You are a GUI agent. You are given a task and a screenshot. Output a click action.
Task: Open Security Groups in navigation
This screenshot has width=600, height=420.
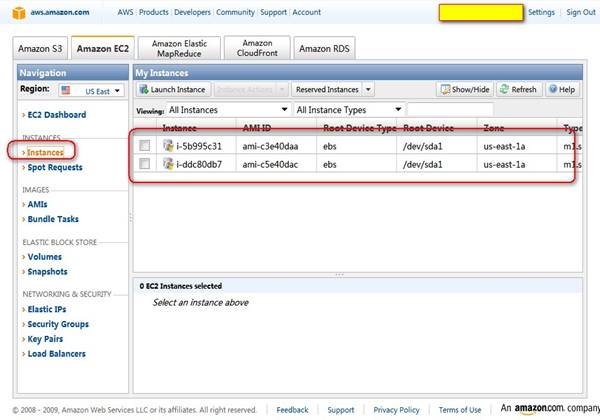pyautogui.click(x=58, y=324)
